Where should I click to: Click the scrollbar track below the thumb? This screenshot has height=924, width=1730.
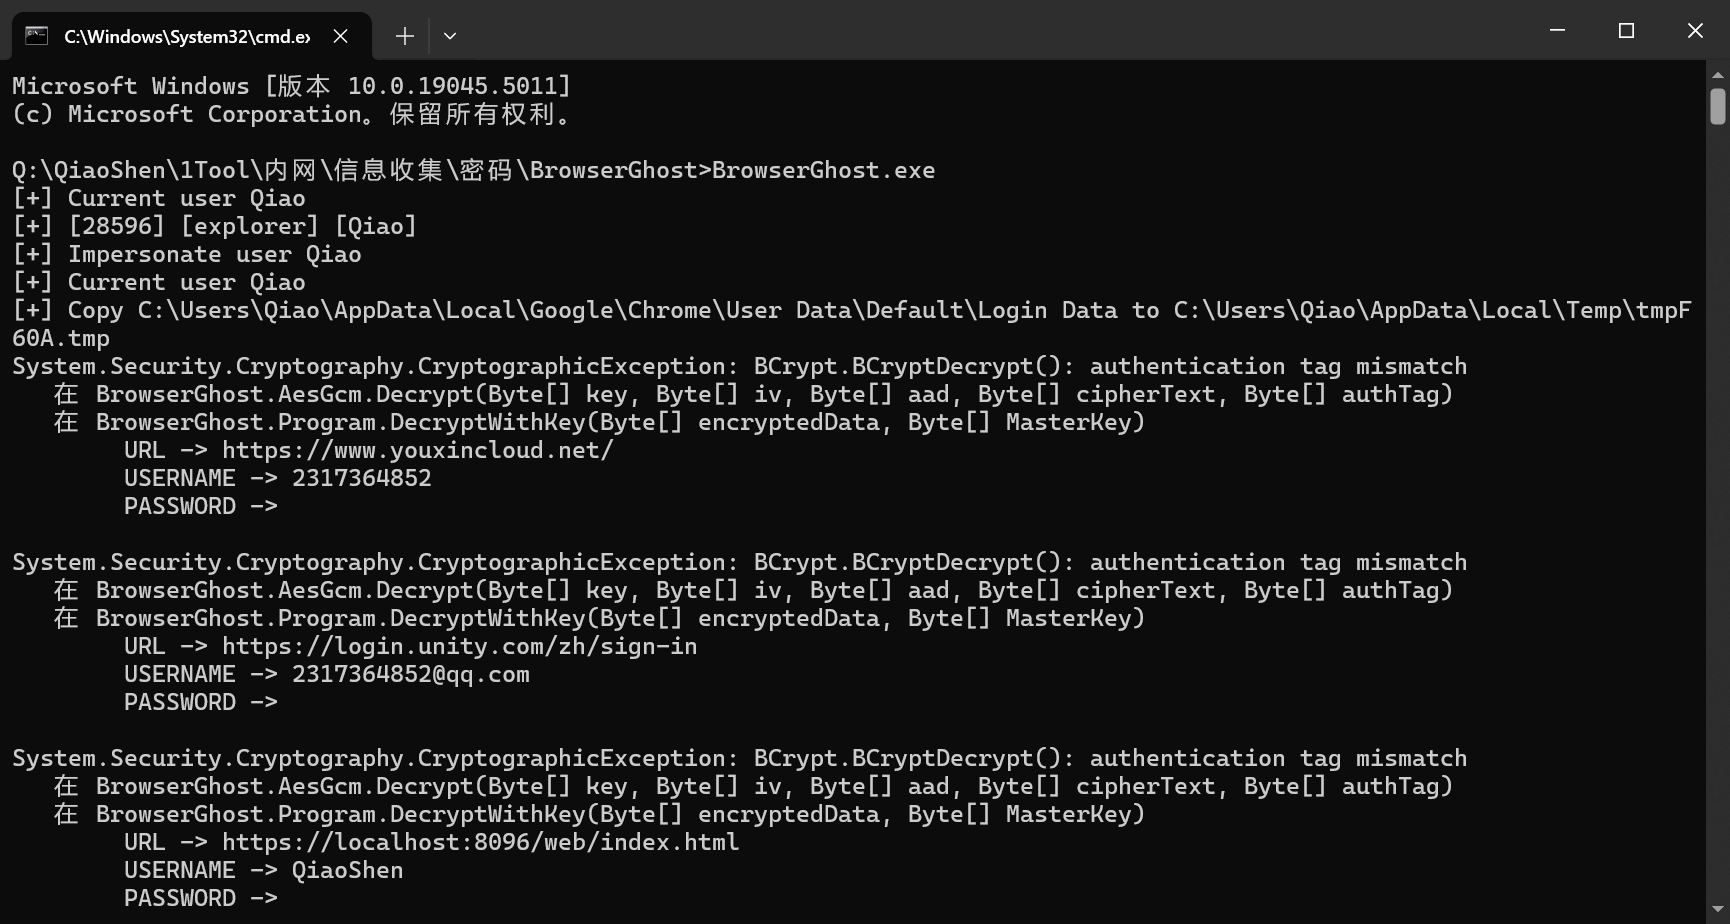click(x=1718, y=500)
